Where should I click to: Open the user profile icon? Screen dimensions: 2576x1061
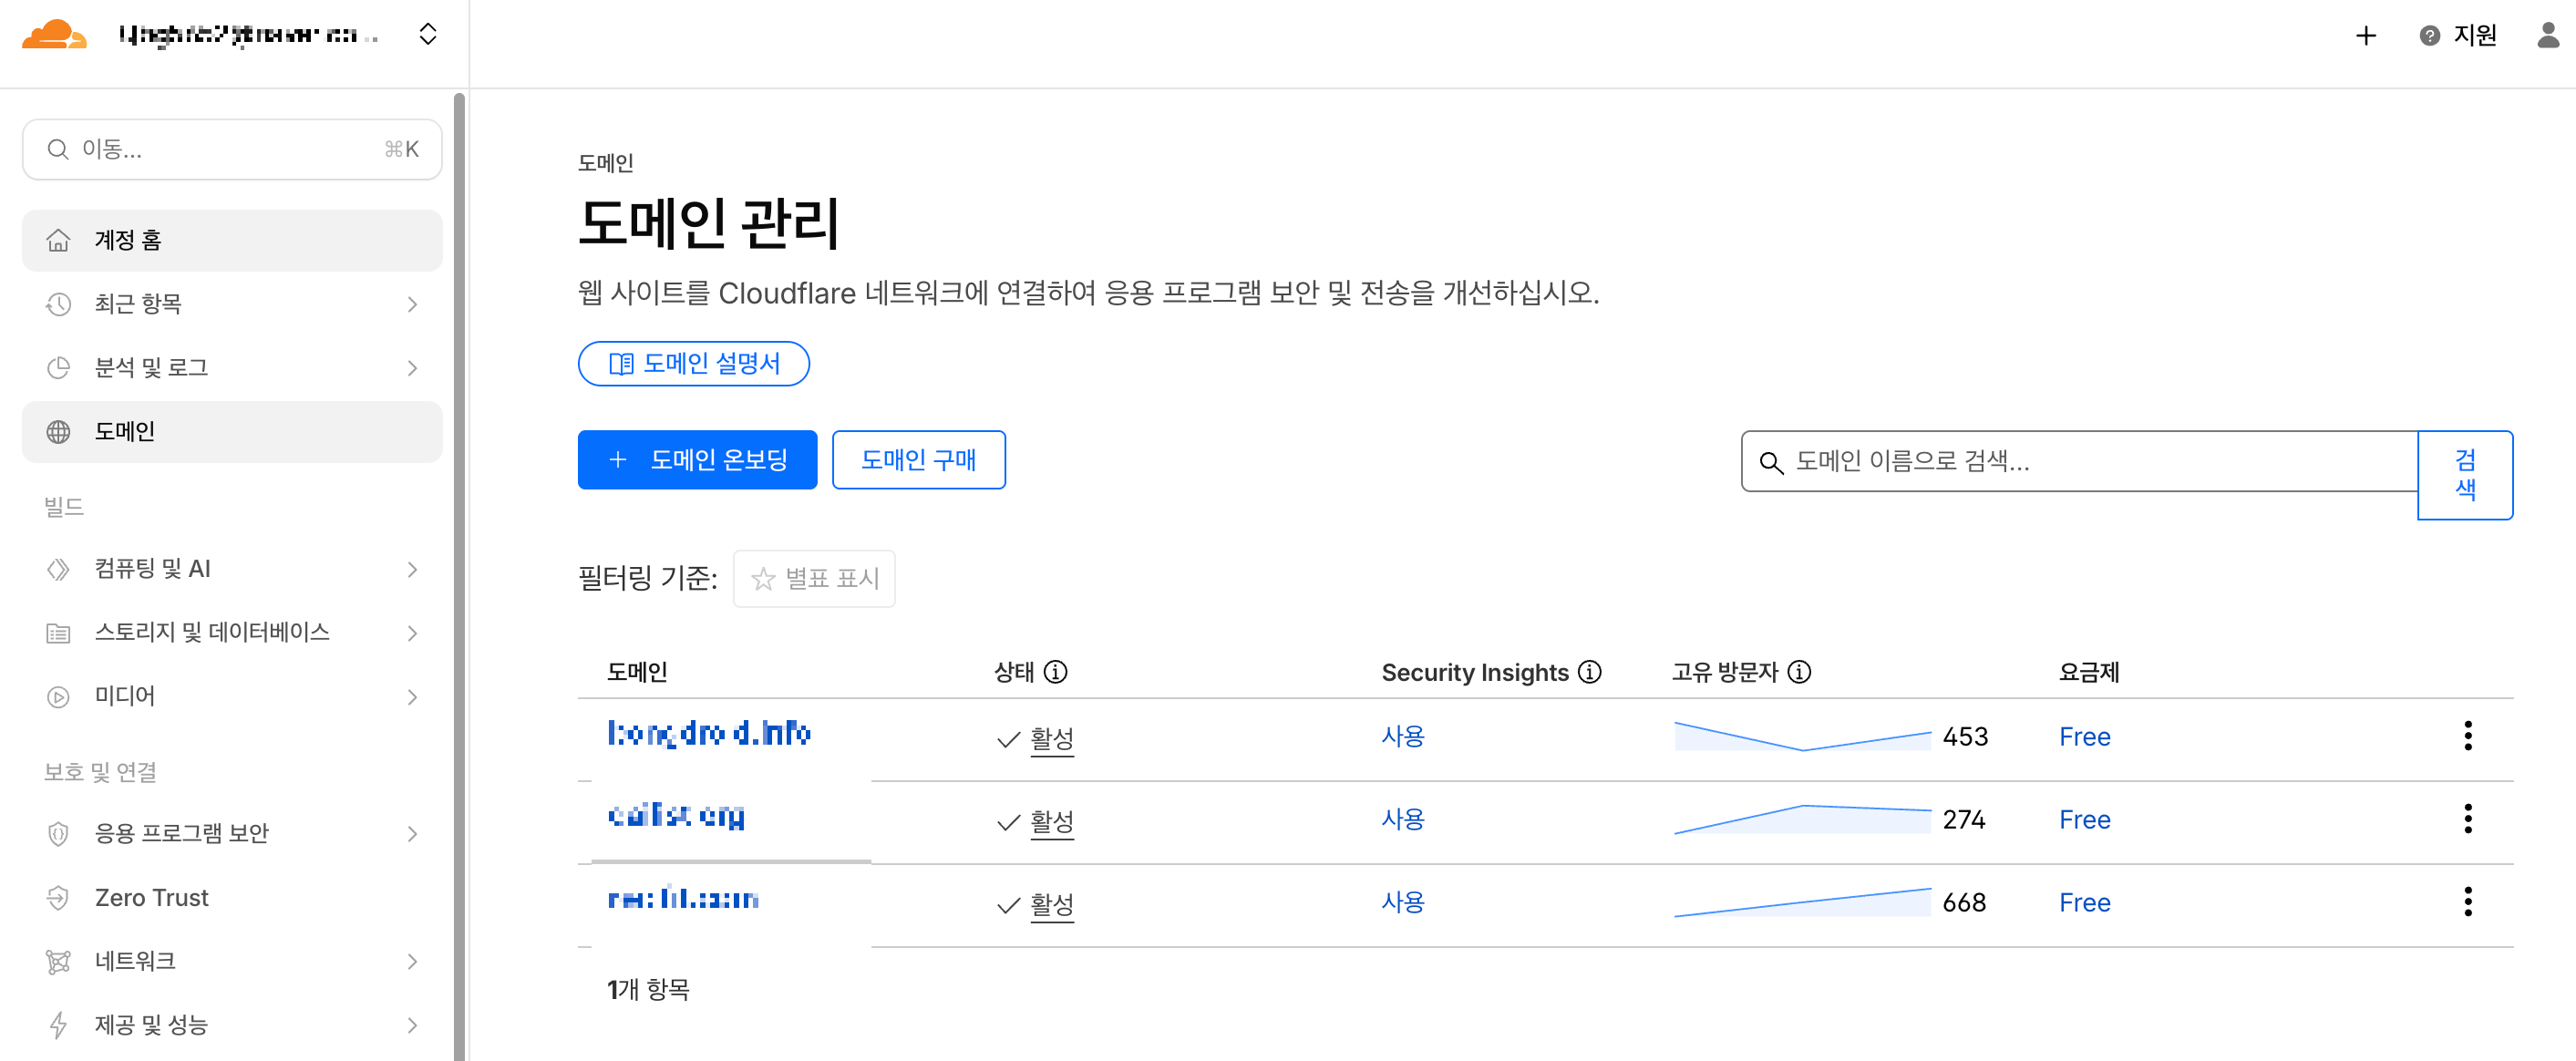(2547, 36)
